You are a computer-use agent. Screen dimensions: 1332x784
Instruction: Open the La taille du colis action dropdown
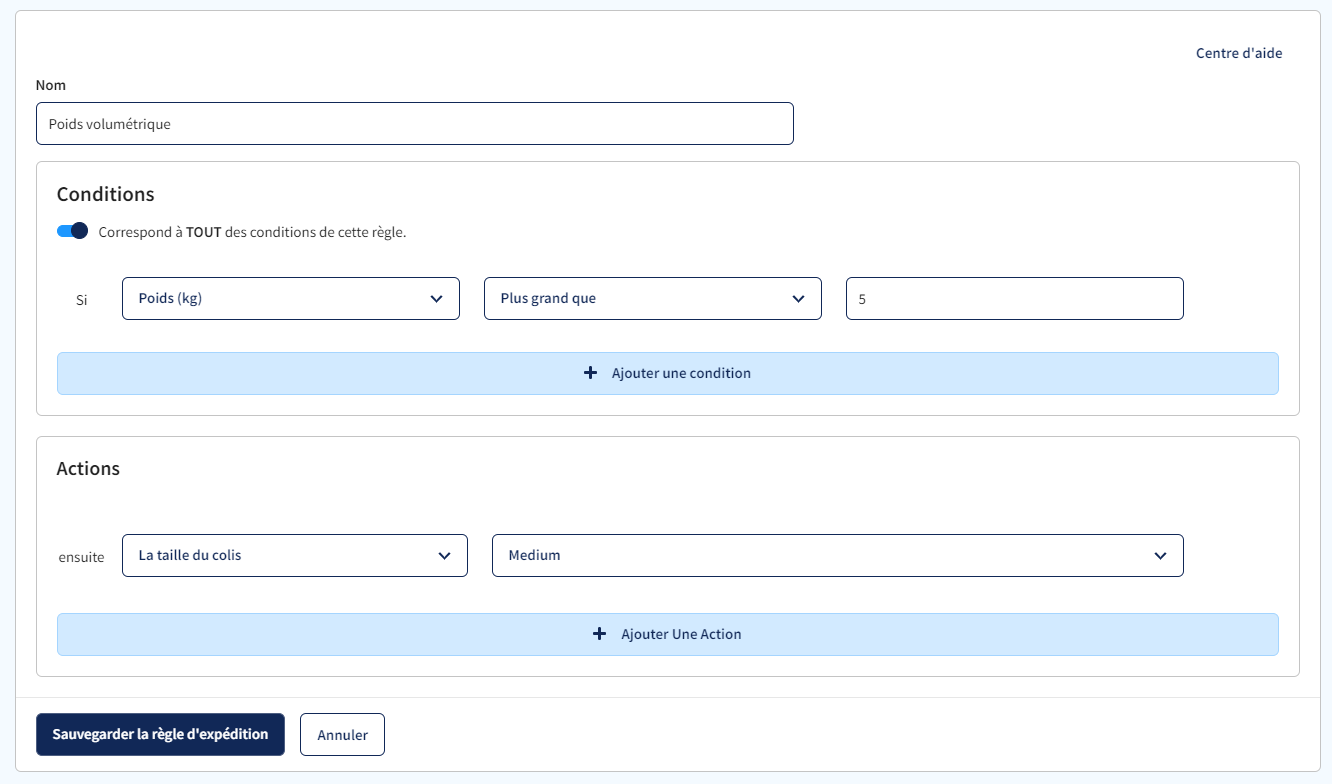coord(295,555)
